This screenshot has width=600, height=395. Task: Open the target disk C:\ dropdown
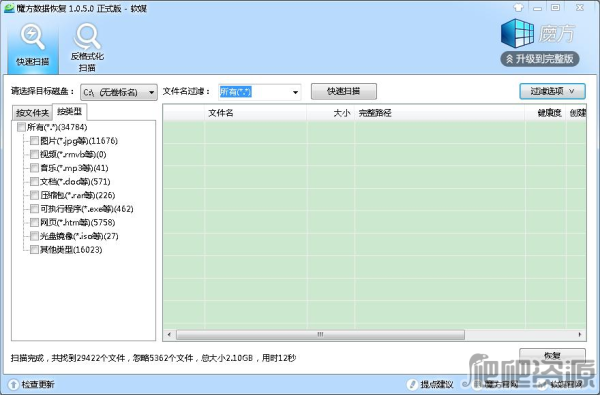tap(119, 92)
